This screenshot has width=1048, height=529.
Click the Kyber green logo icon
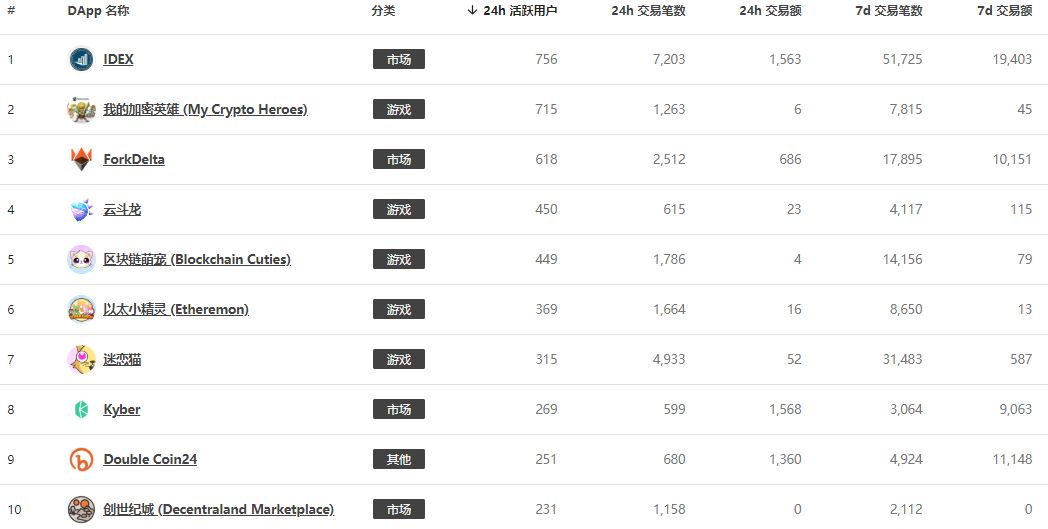82,409
